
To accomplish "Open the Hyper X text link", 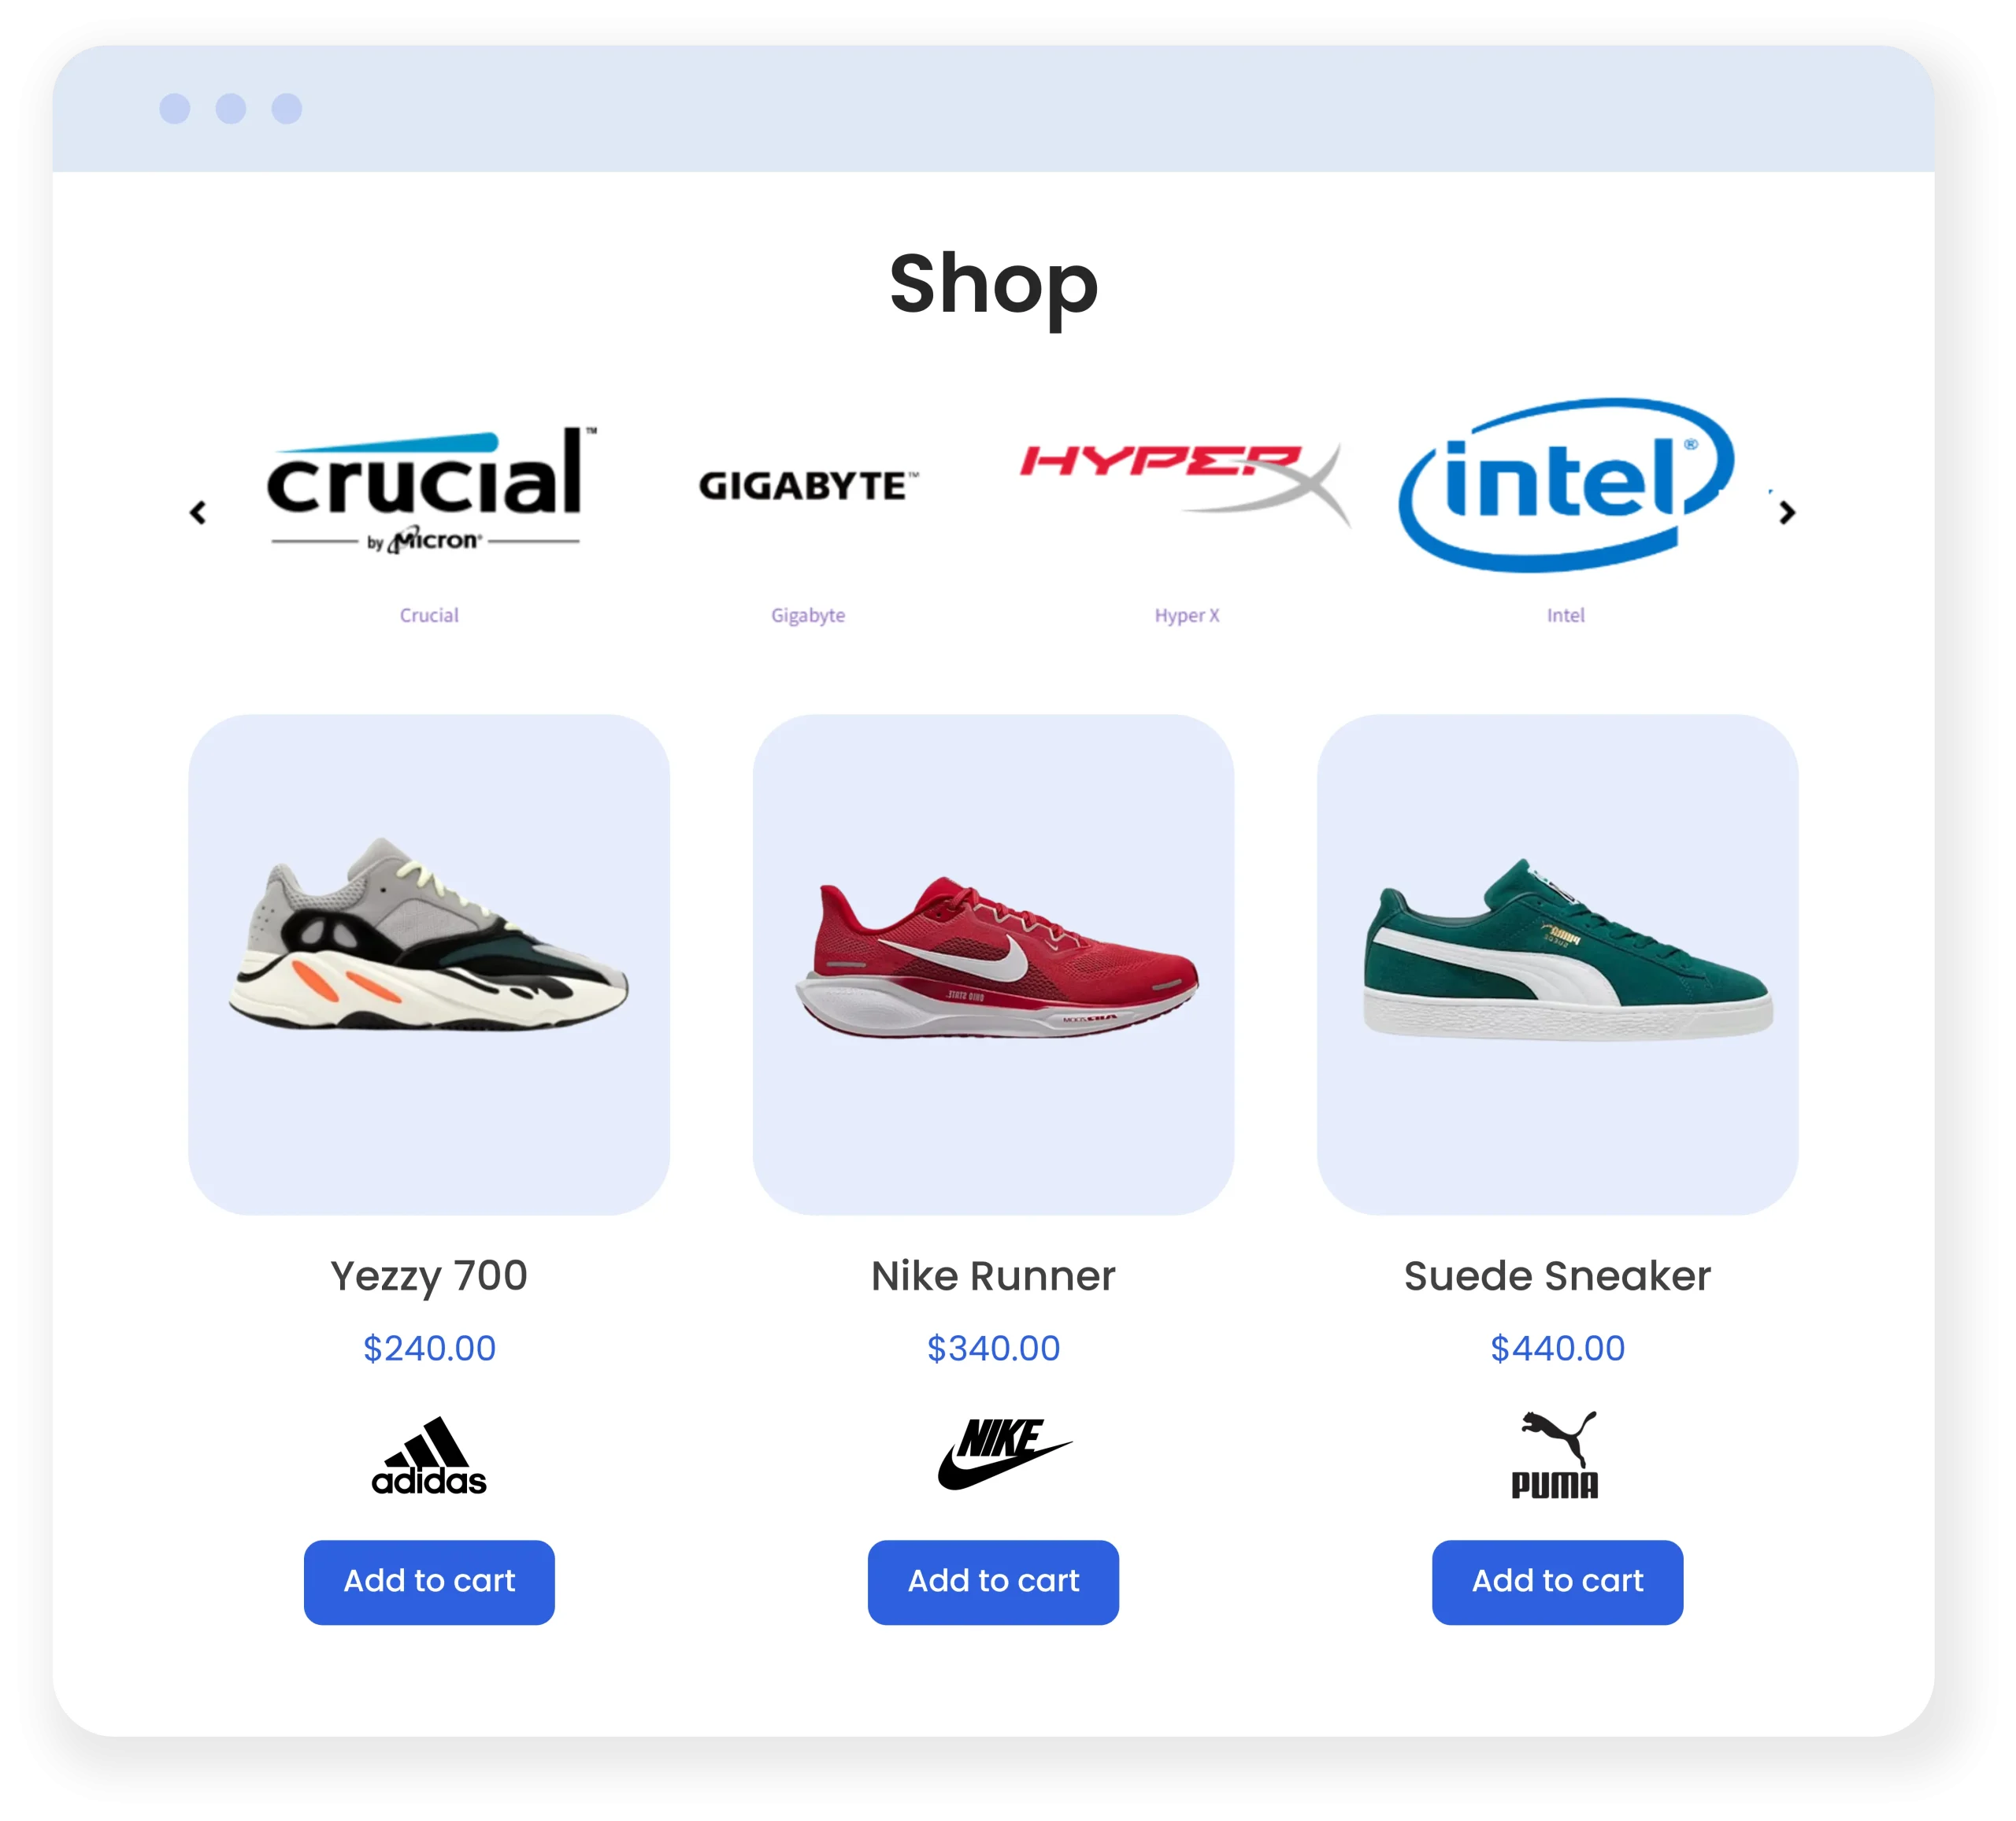I will pos(1187,615).
